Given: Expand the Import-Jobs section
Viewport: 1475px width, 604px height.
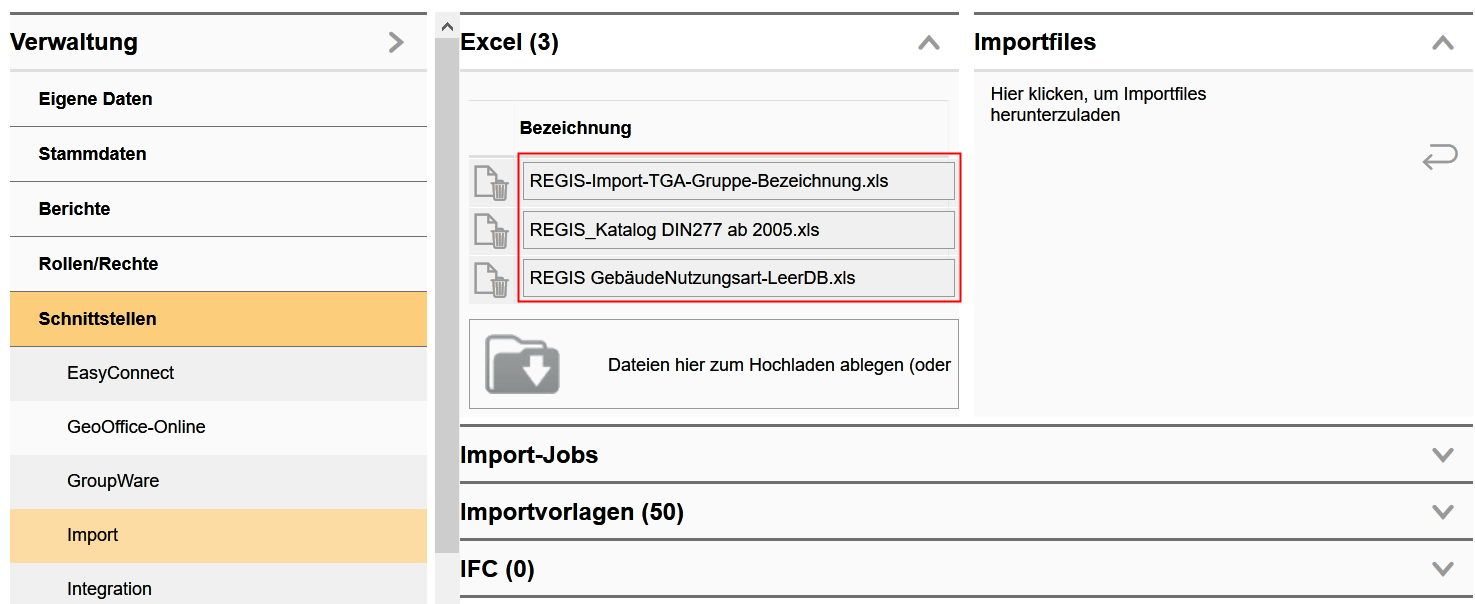Looking at the screenshot, I should (1442, 455).
